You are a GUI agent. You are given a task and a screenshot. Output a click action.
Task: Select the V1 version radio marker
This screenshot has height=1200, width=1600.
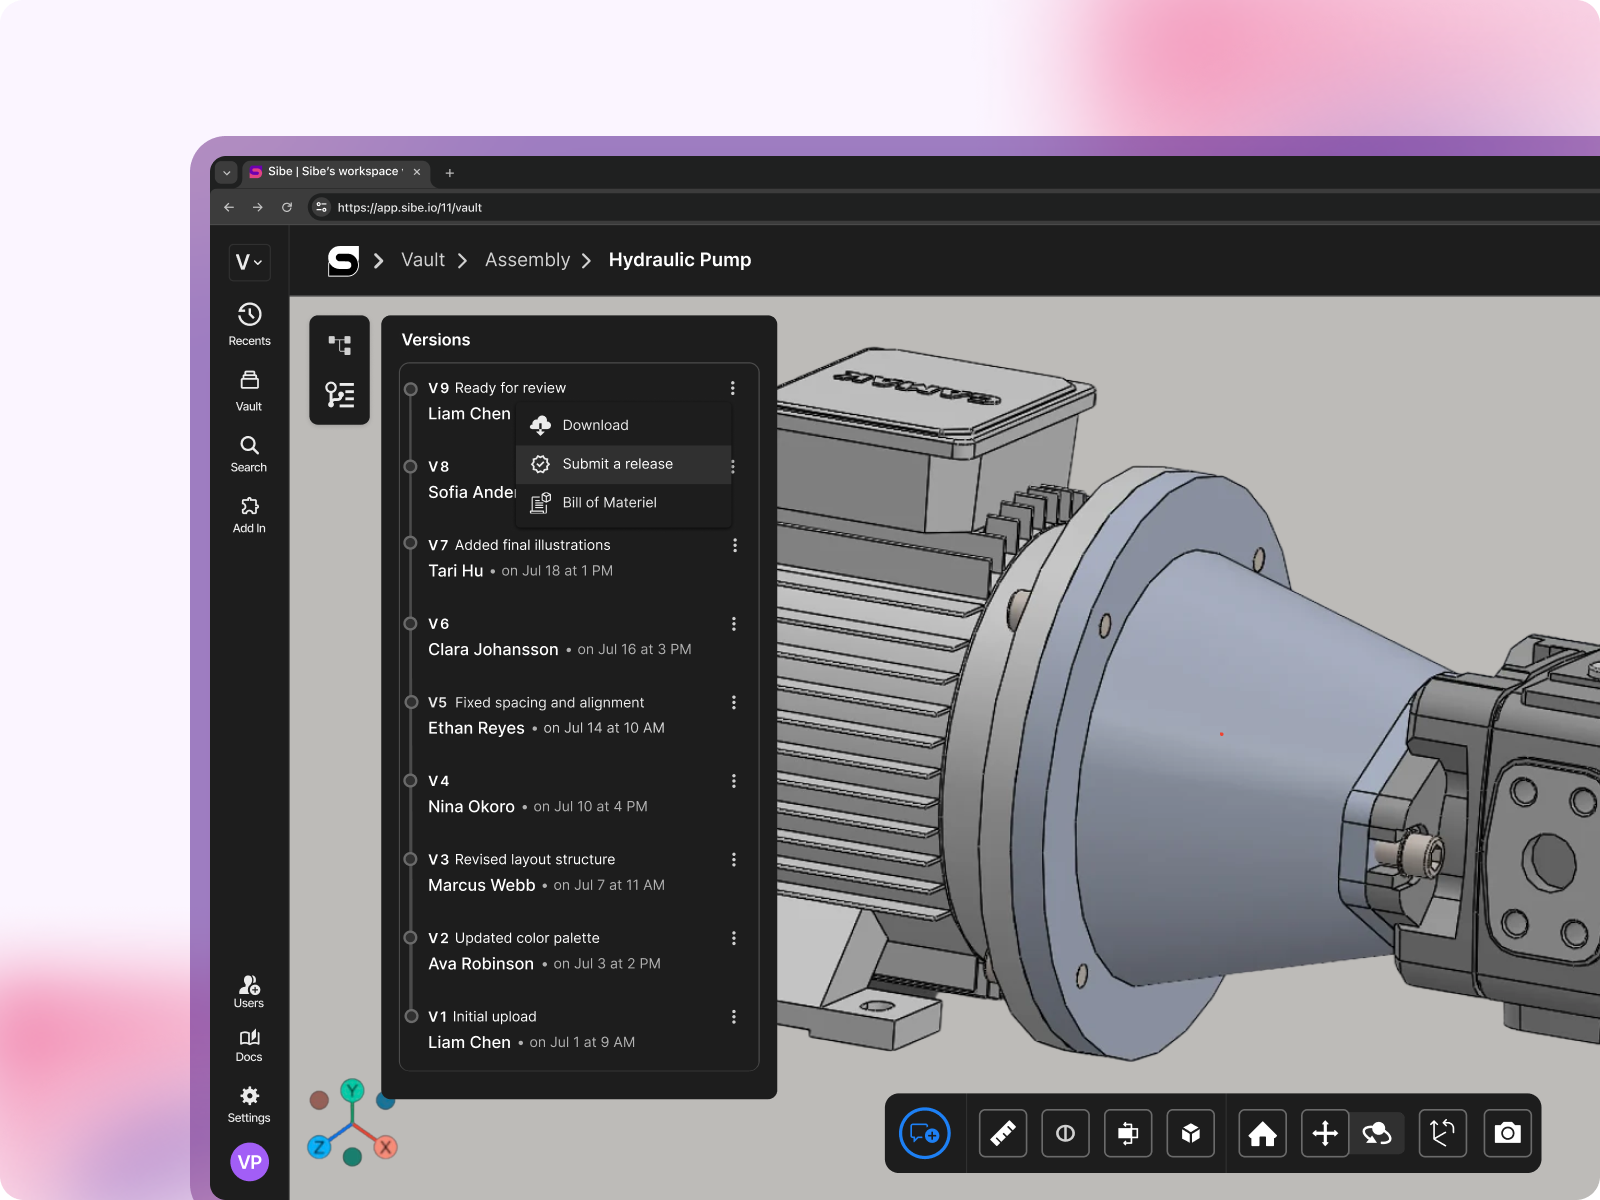pyautogui.click(x=411, y=1016)
